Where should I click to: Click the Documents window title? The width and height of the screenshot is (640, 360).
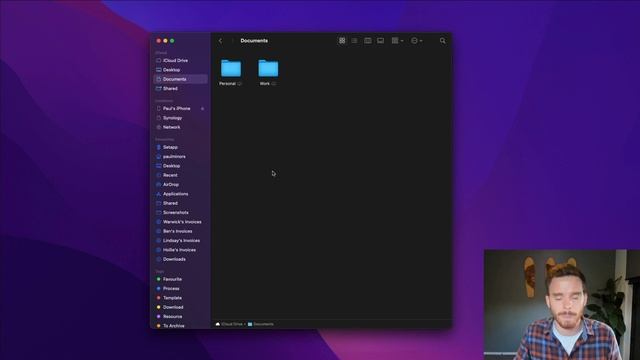tap(254, 41)
